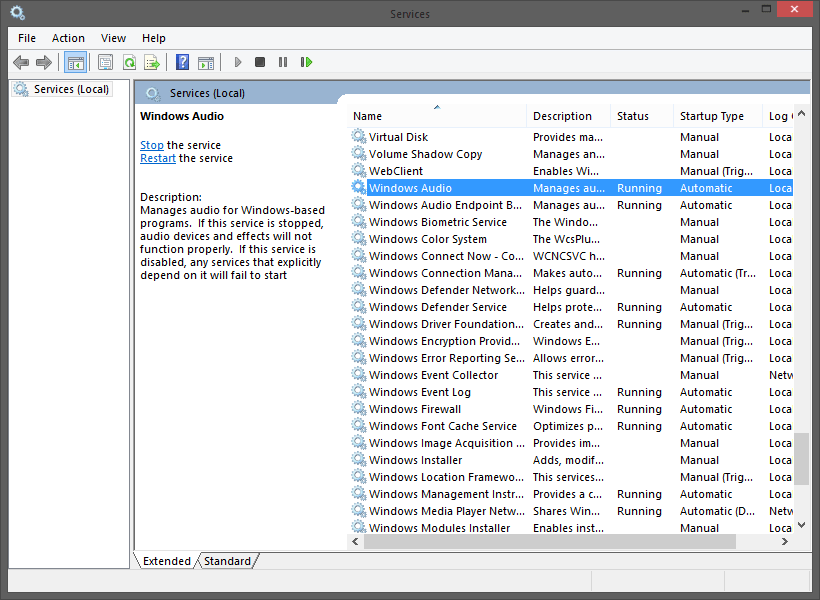Click gear icon beside Windows Firewall
The height and width of the screenshot is (600, 820).
[358, 409]
